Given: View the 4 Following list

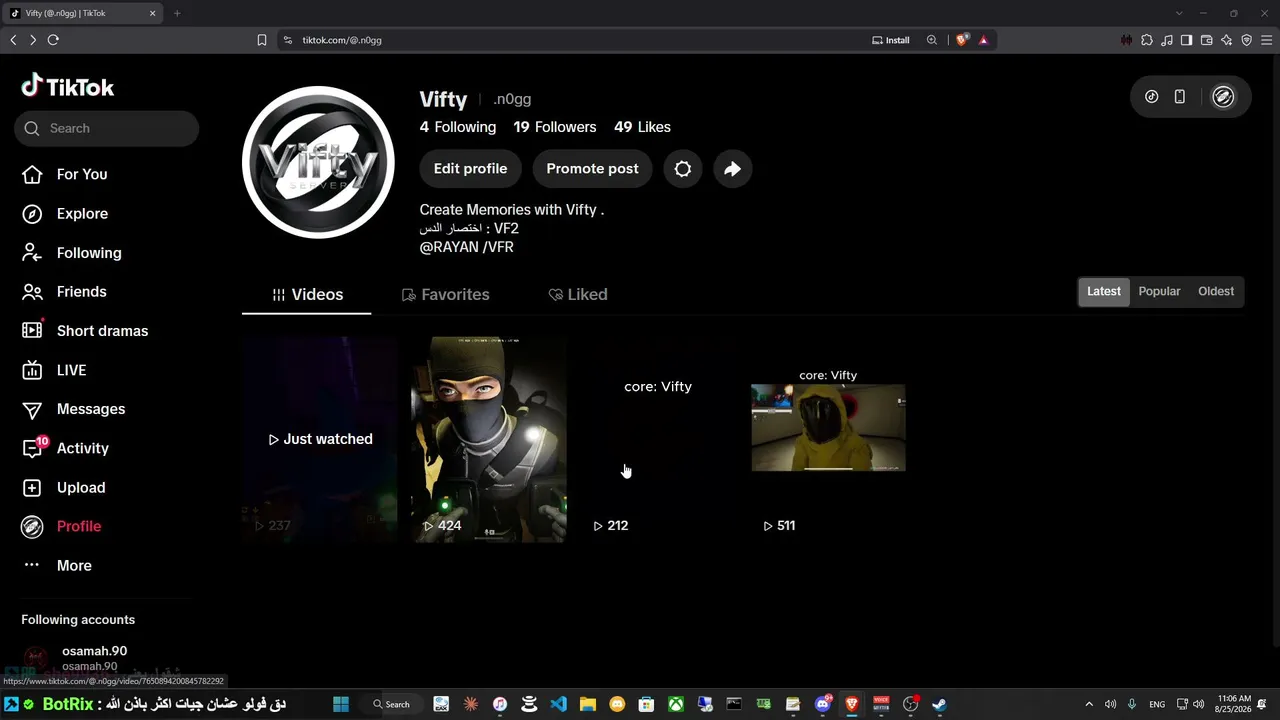Looking at the screenshot, I should click(458, 127).
